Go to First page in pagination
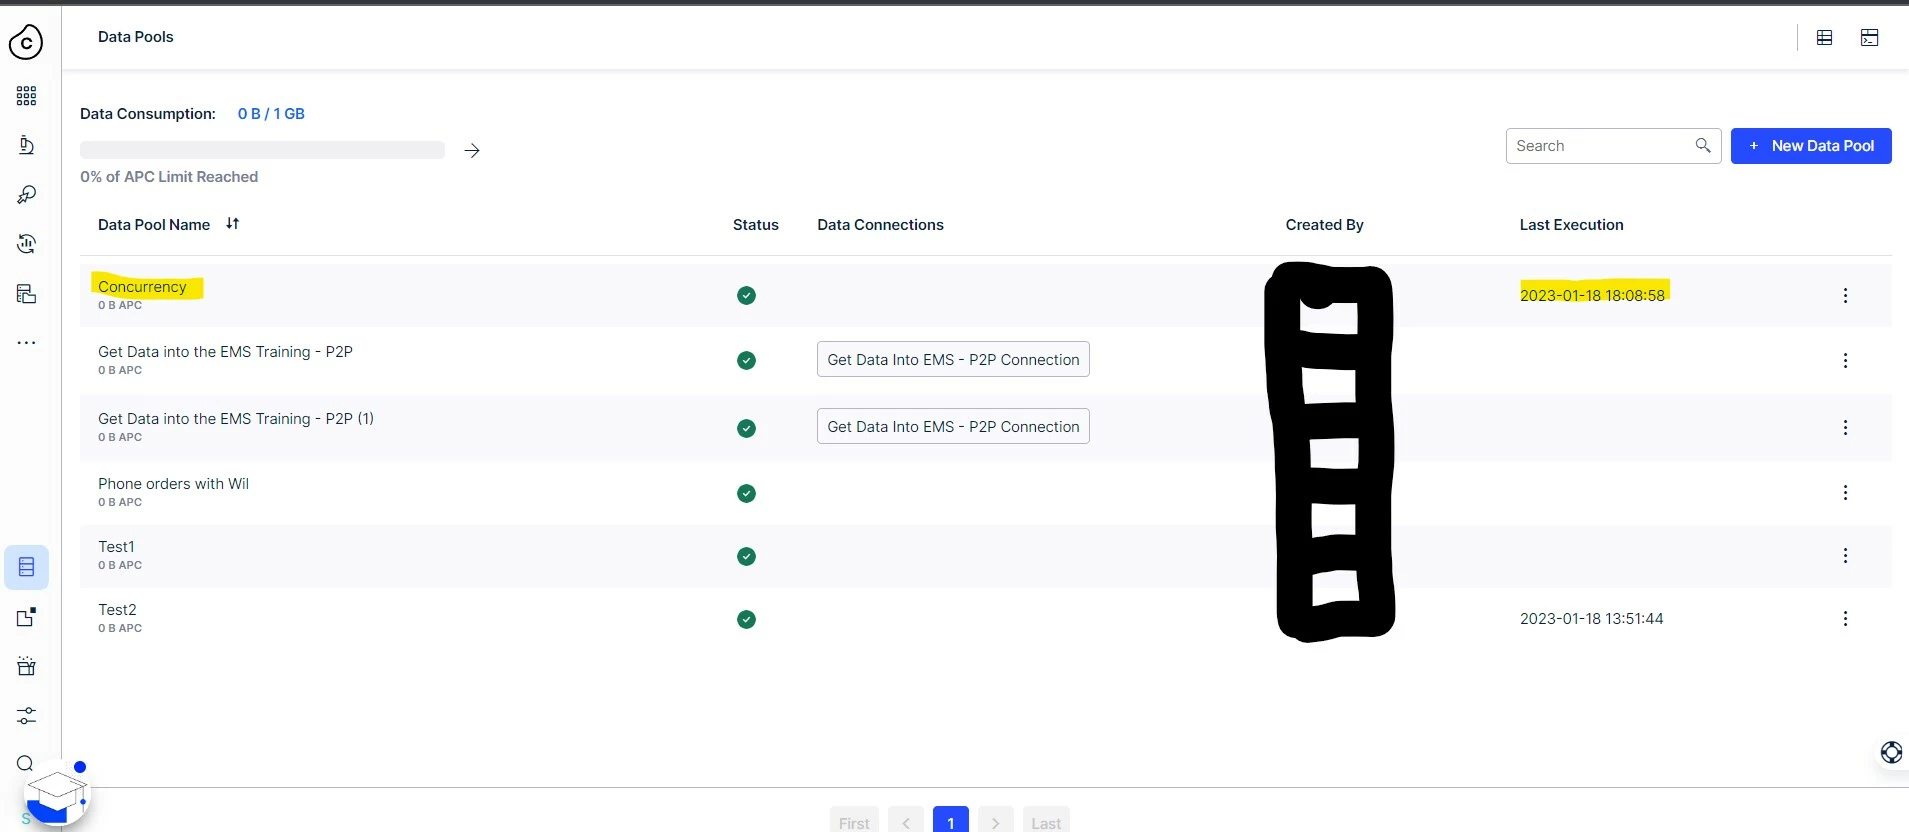Viewport: 1909px width, 832px height. (x=854, y=822)
